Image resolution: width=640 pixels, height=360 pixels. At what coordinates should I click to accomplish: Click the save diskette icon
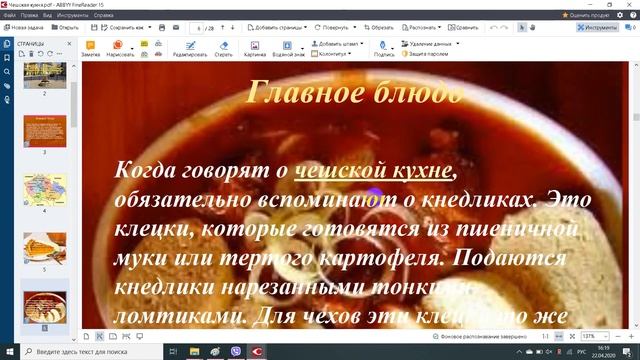click(94, 27)
